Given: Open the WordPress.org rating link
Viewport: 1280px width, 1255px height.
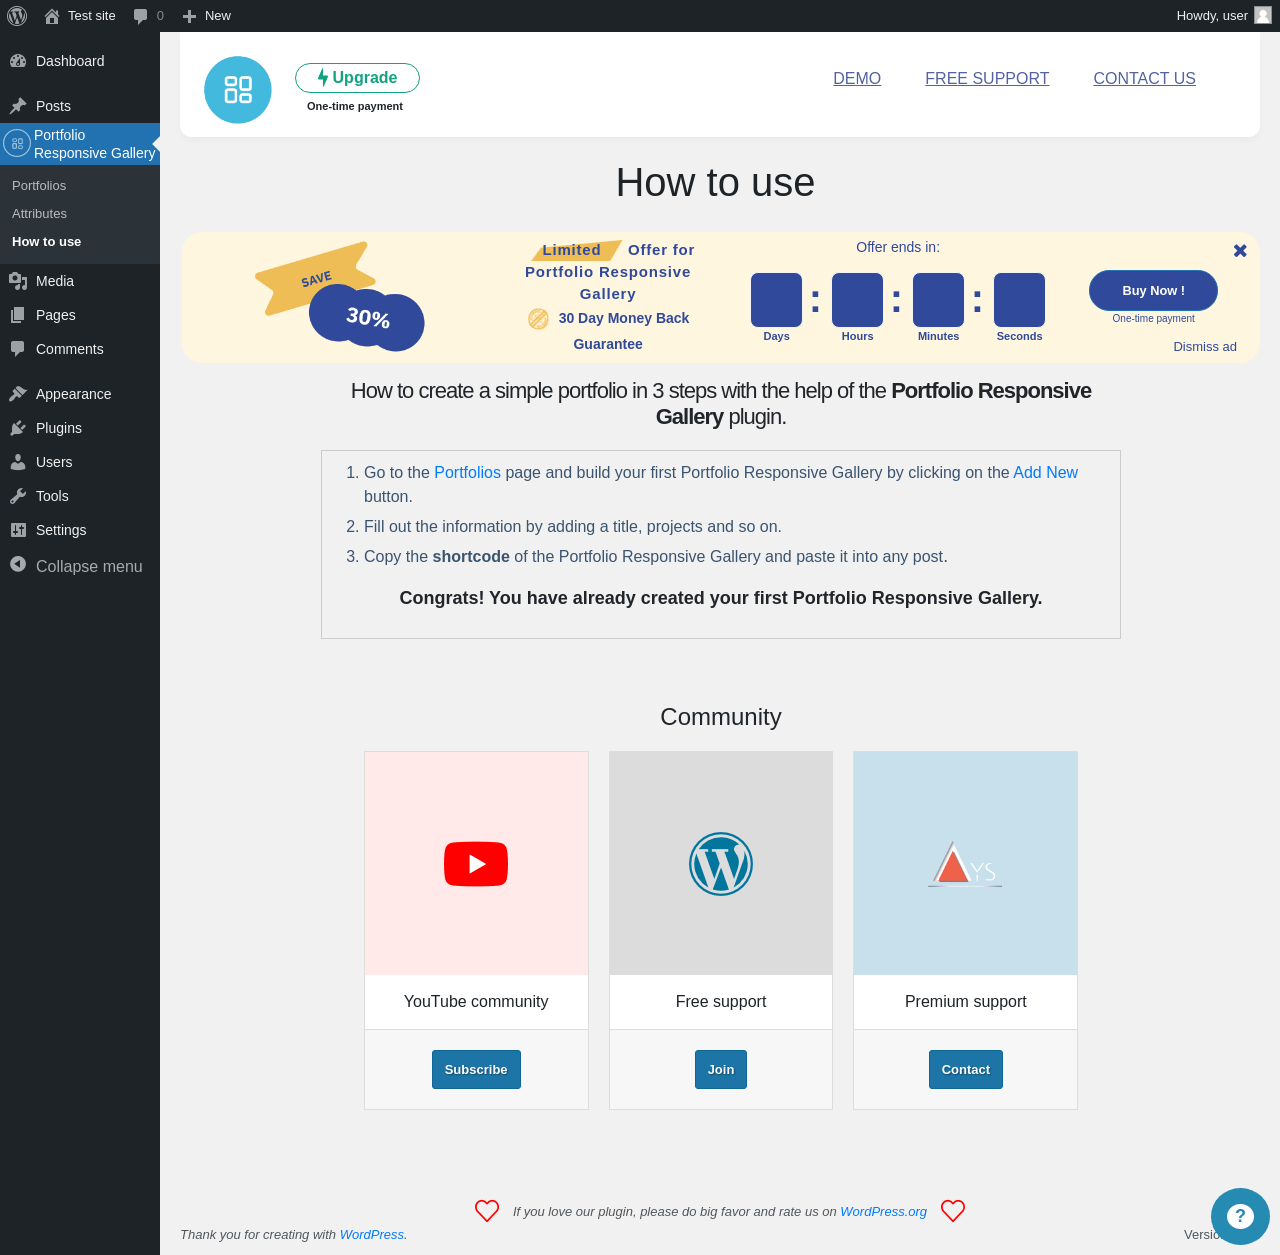Looking at the screenshot, I should click(883, 1211).
